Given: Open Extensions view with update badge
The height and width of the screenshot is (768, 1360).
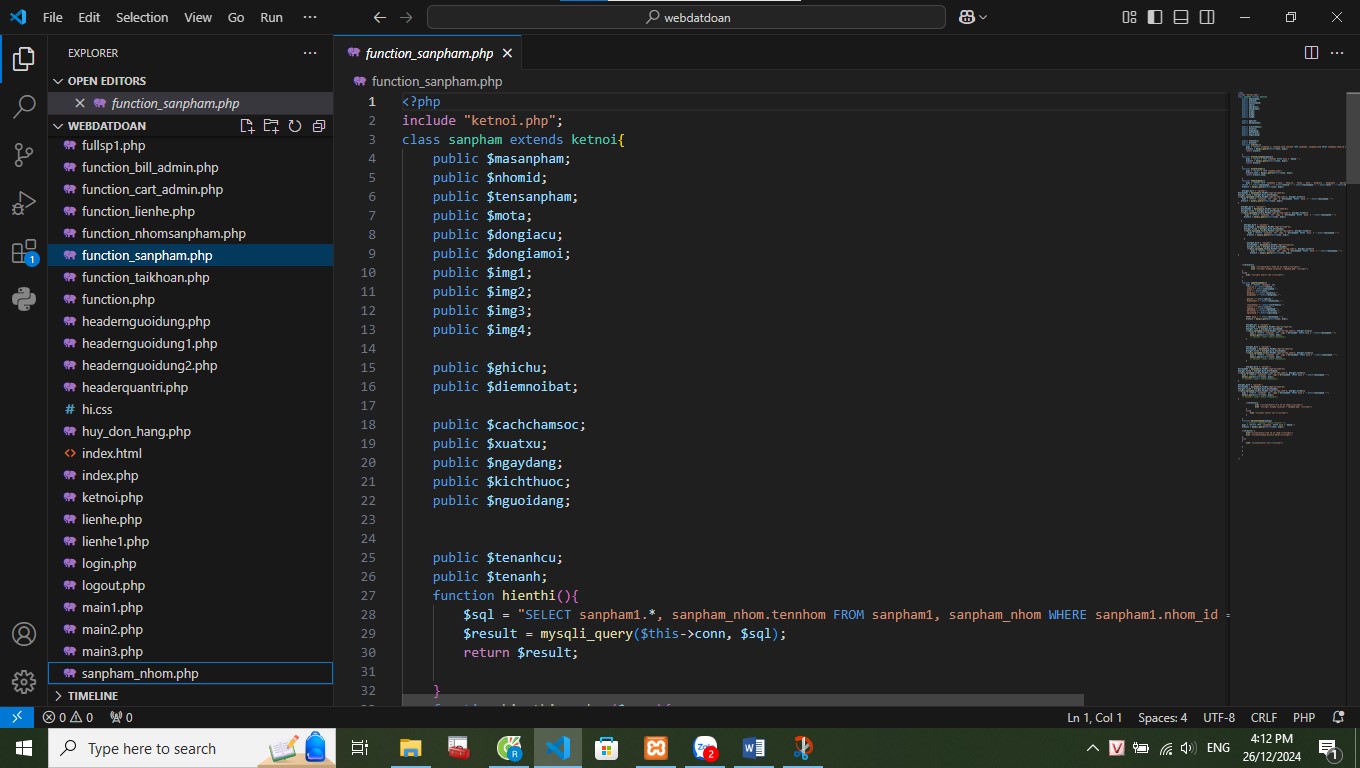Looking at the screenshot, I should click(x=24, y=251).
